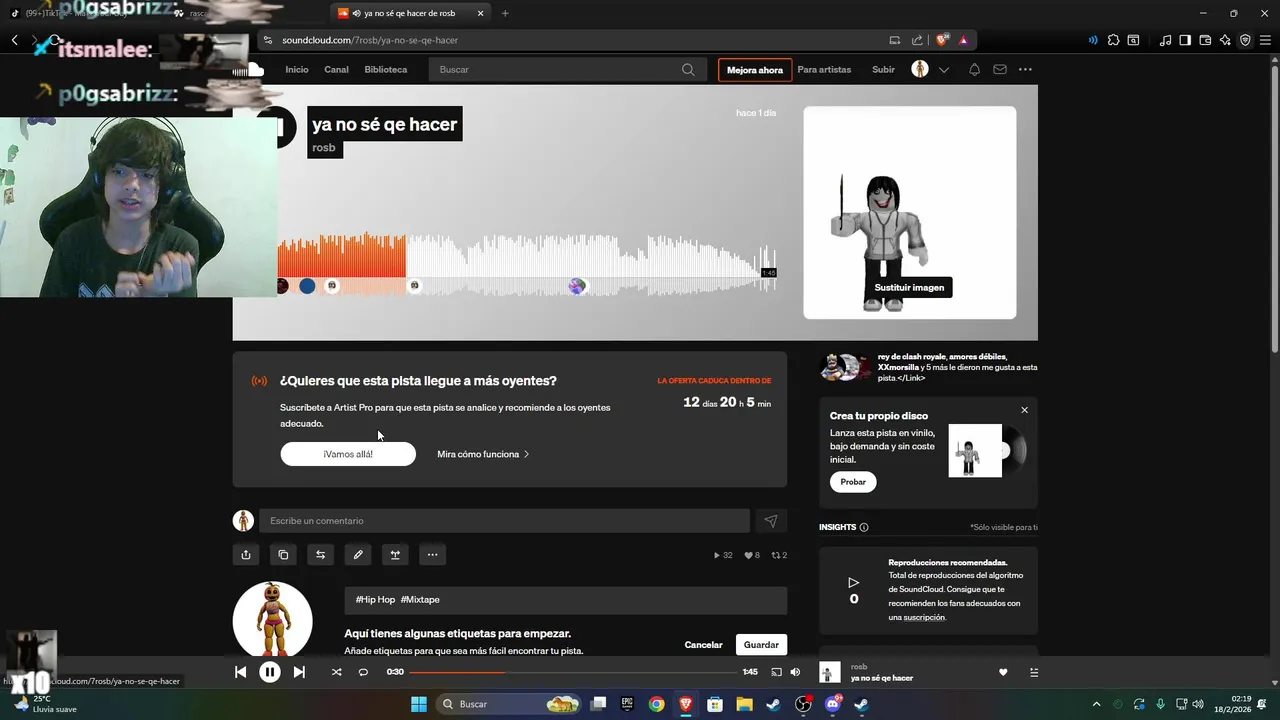The image size is (1280, 720).
Task: Close the Crea tu propio disco card
Action: pos(1024,410)
